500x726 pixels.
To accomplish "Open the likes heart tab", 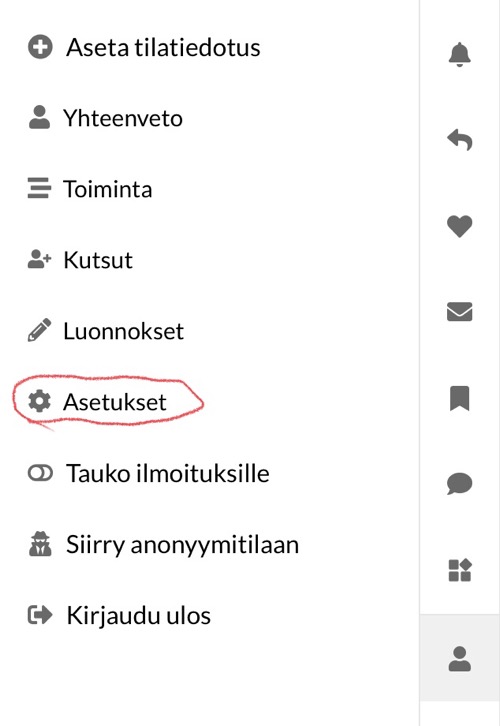I will tap(459, 226).
